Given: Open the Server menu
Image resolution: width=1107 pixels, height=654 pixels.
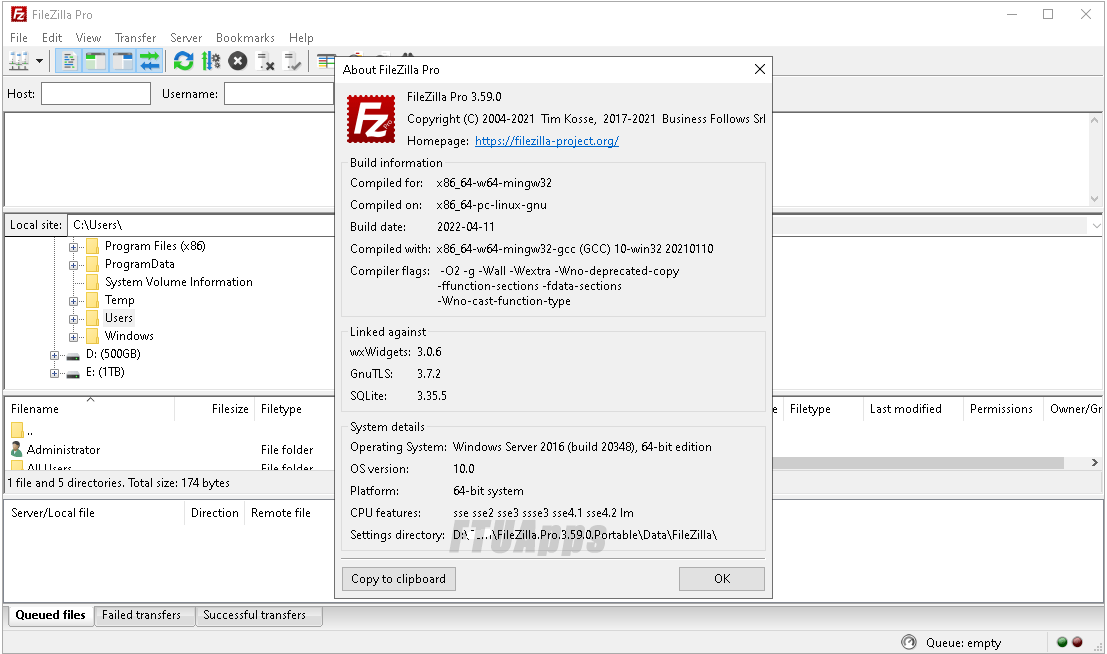Looking at the screenshot, I should (x=186, y=37).
